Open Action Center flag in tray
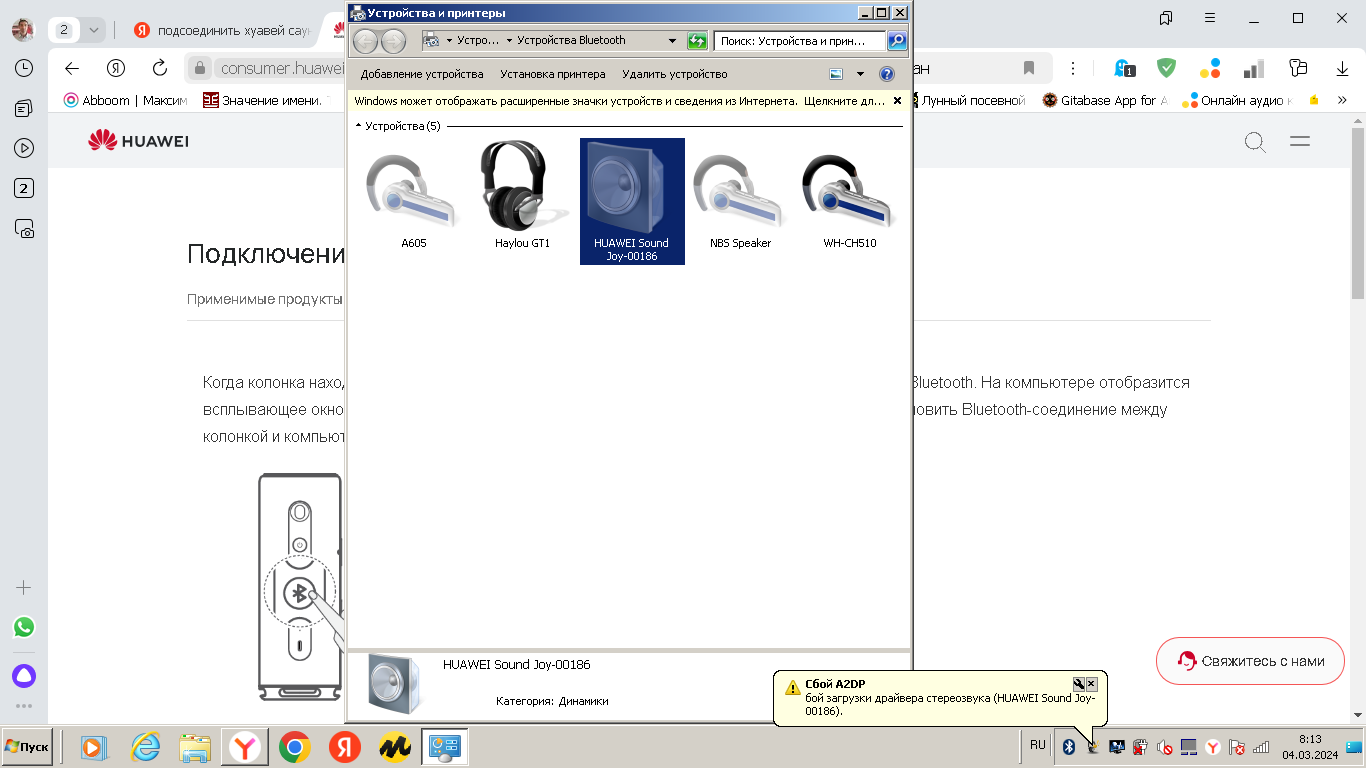 (x=1237, y=747)
